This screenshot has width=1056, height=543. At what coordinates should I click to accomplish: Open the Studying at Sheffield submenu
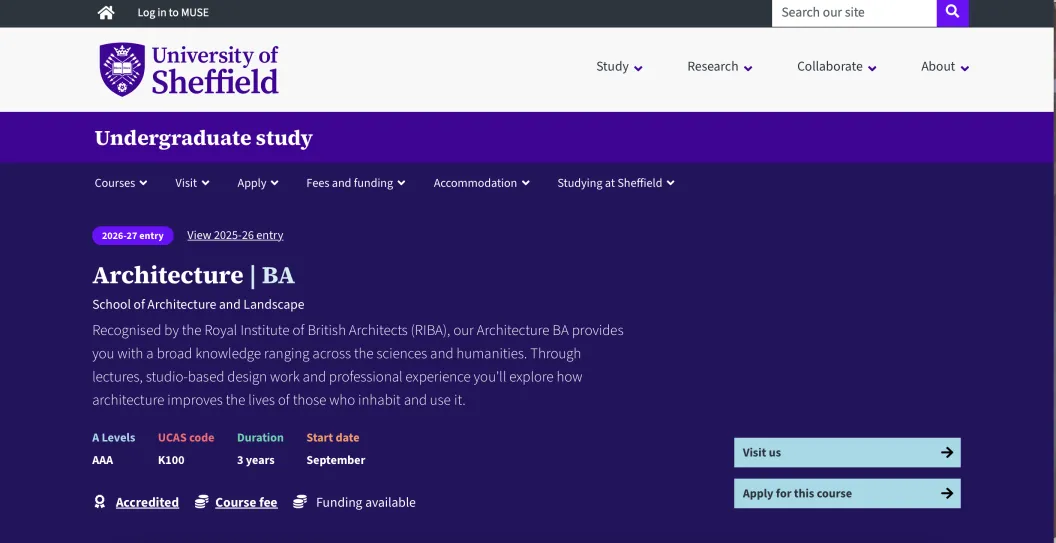(616, 183)
